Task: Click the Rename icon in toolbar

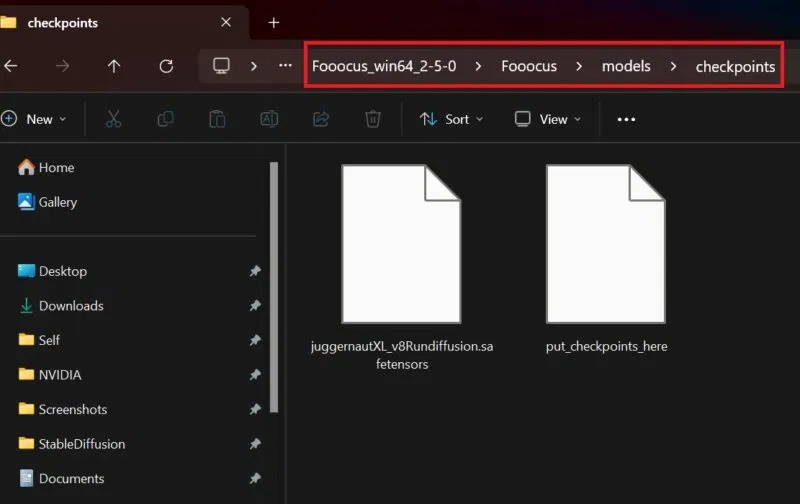Action: tap(269, 119)
